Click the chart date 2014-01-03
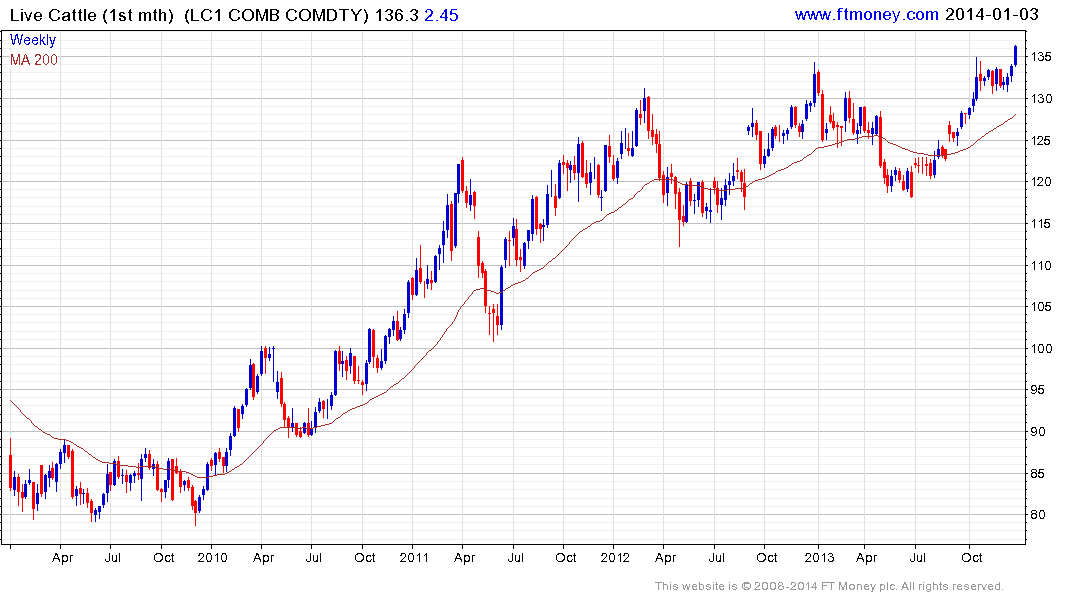 pyautogui.click(x=991, y=14)
